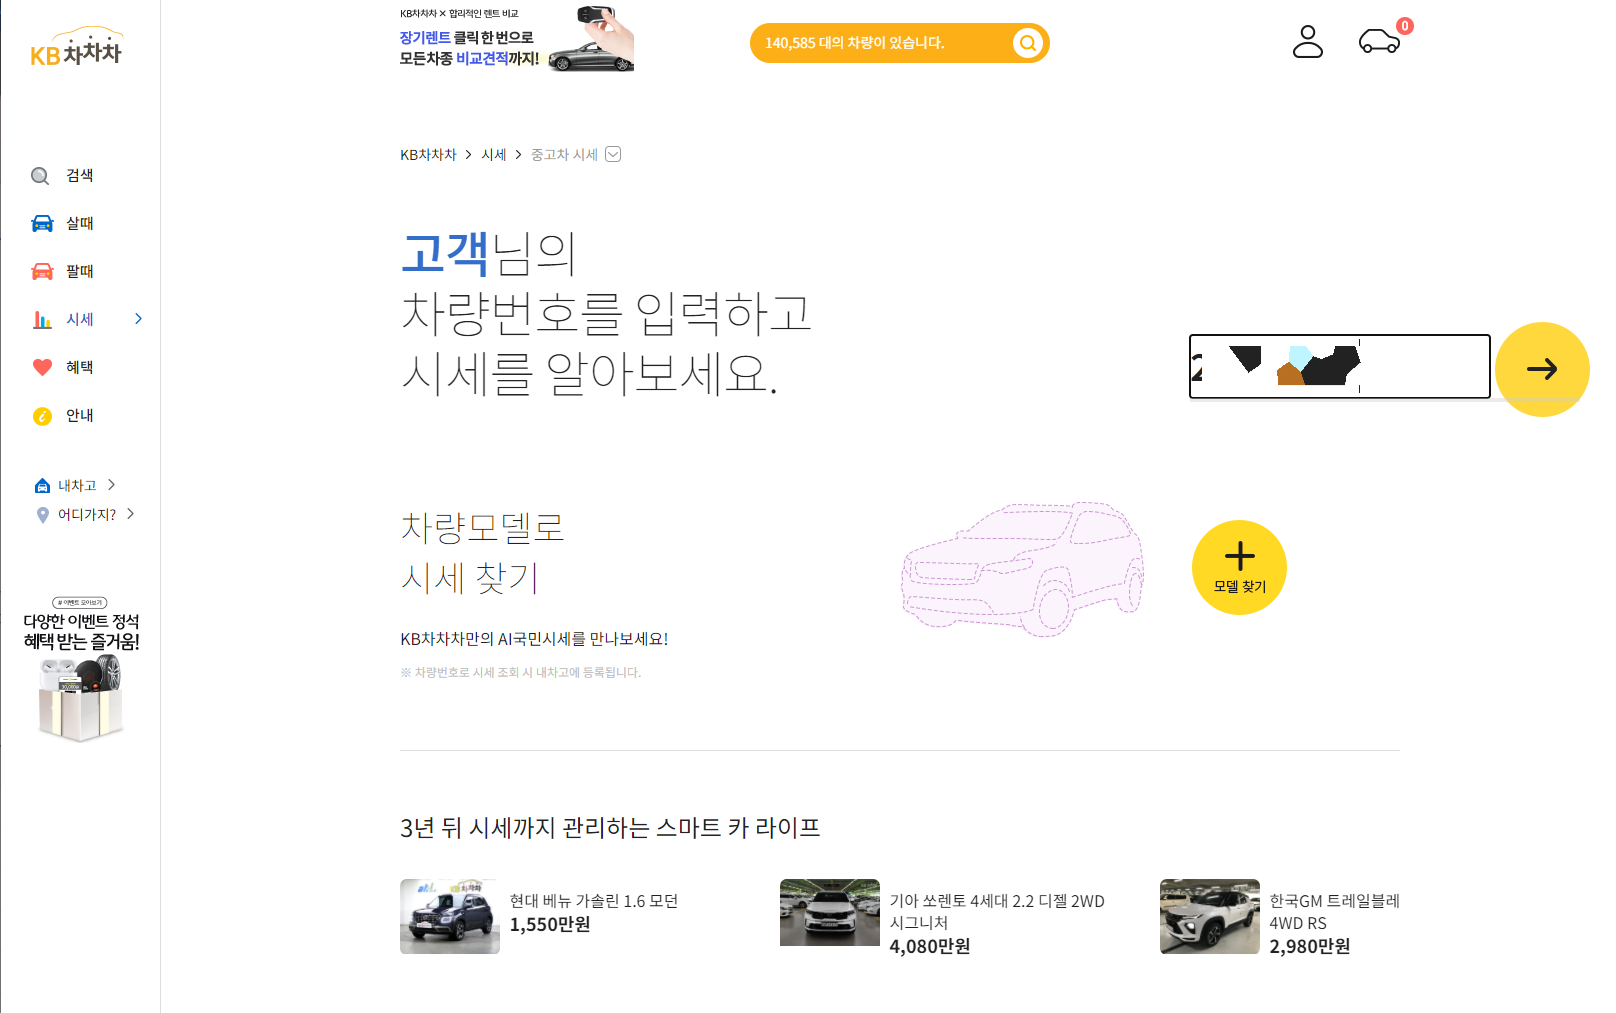Open the recently viewed cars icon
The image size is (1616, 1013).
(x=1379, y=41)
